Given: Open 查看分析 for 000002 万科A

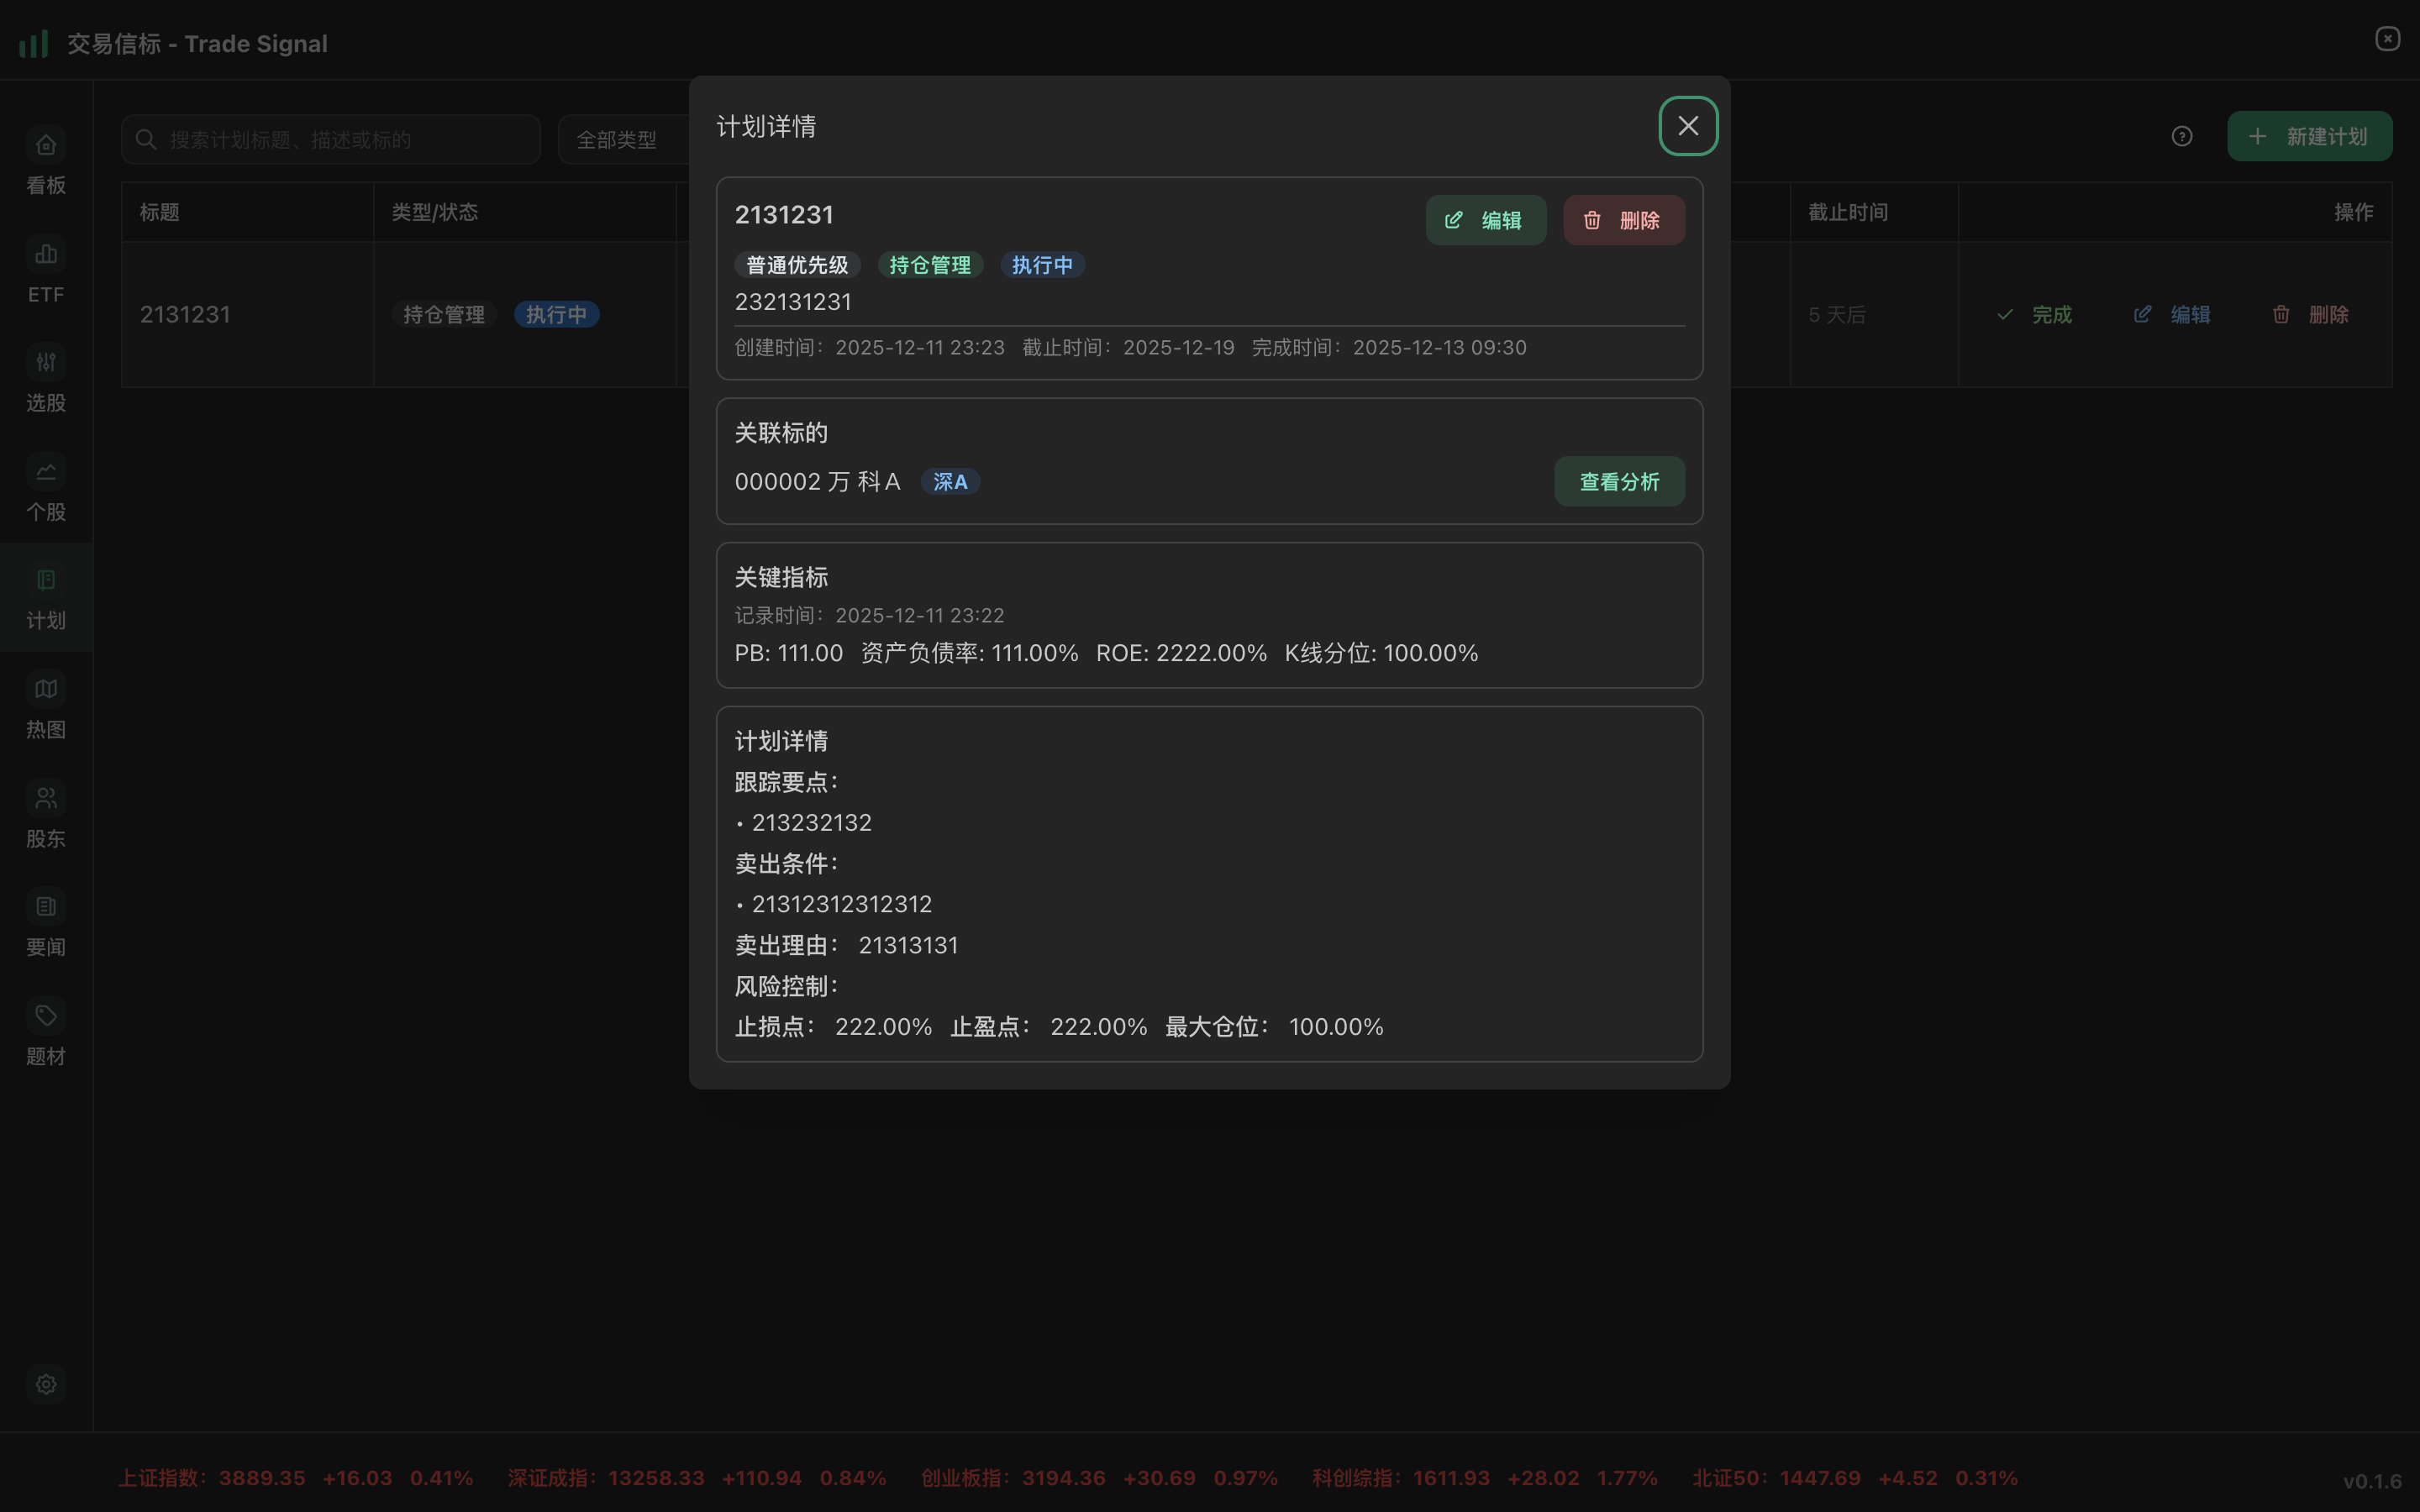Looking at the screenshot, I should pyautogui.click(x=1618, y=481).
